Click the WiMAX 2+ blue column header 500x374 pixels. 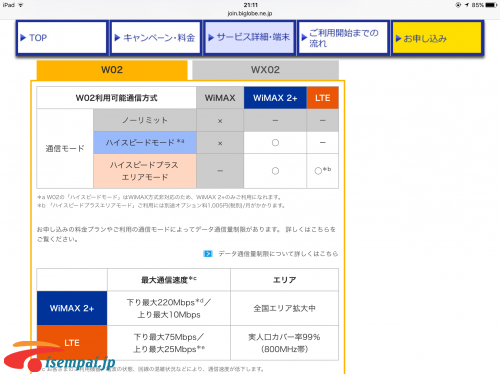pos(275,98)
